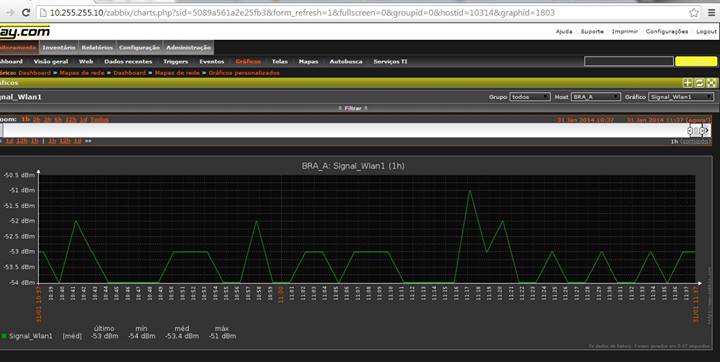Click the add-to-favorites plus icon
The width and height of the screenshot is (720, 362).
[x=687, y=83]
